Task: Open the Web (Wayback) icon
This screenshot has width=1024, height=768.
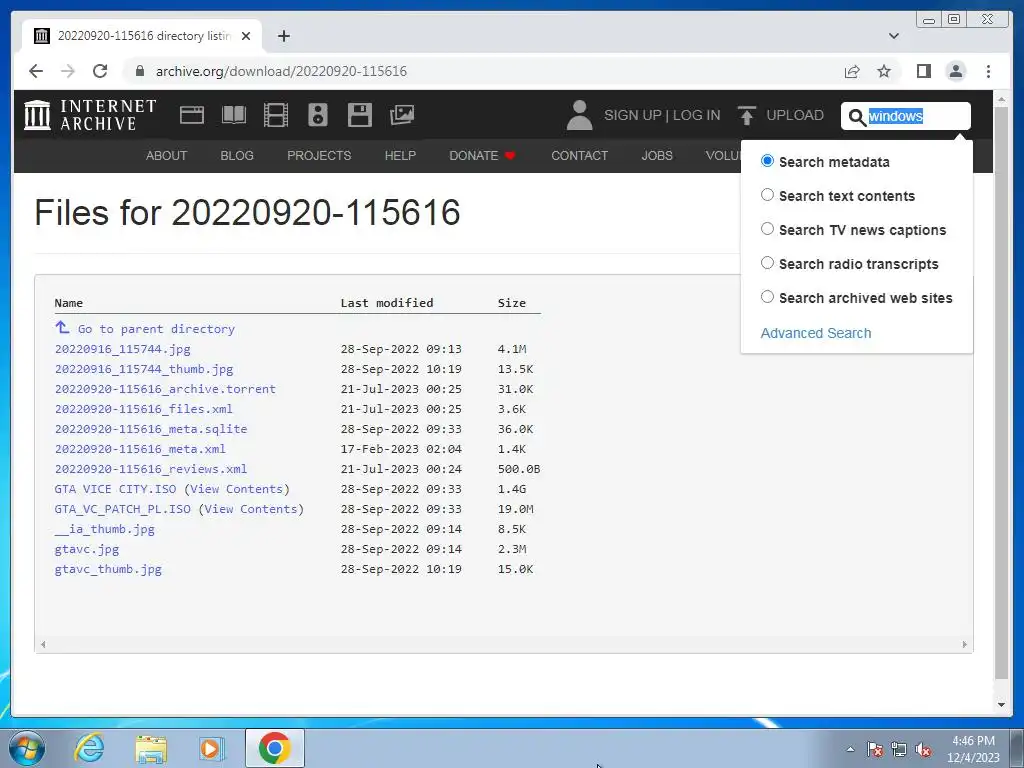Action: click(x=192, y=115)
